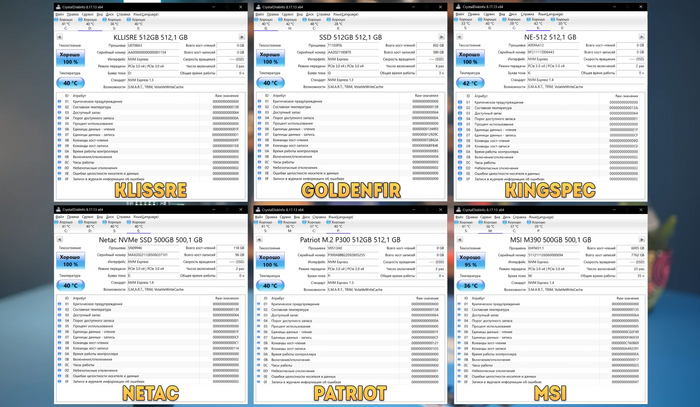Click previous-disk arrow in NE-512 window
The image size is (700, 407).
pyautogui.click(x=459, y=37)
